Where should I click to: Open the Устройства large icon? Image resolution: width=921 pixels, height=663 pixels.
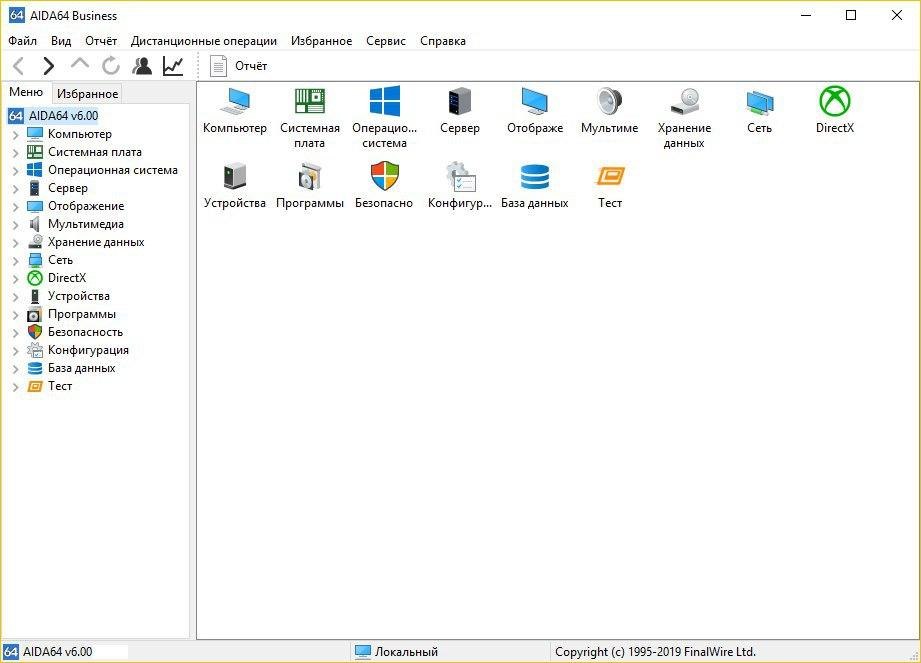235,176
